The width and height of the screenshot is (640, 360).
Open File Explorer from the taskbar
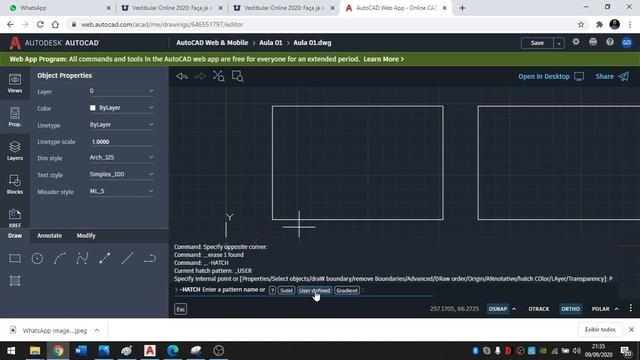point(35,351)
